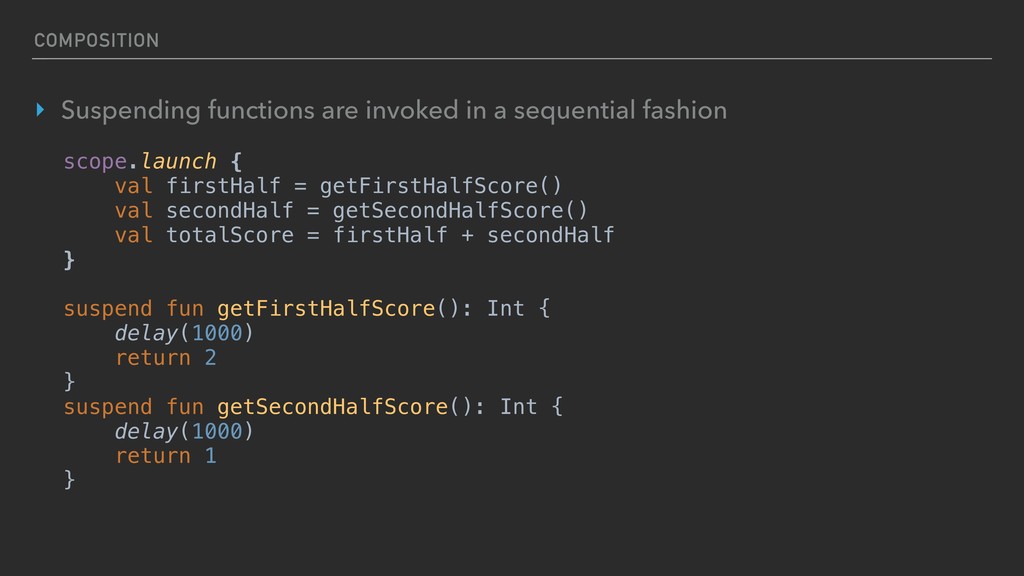Click the italic launch keyword
Viewport: 1024px width, 576px height.
pyautogui.click(x=178, y=161)
